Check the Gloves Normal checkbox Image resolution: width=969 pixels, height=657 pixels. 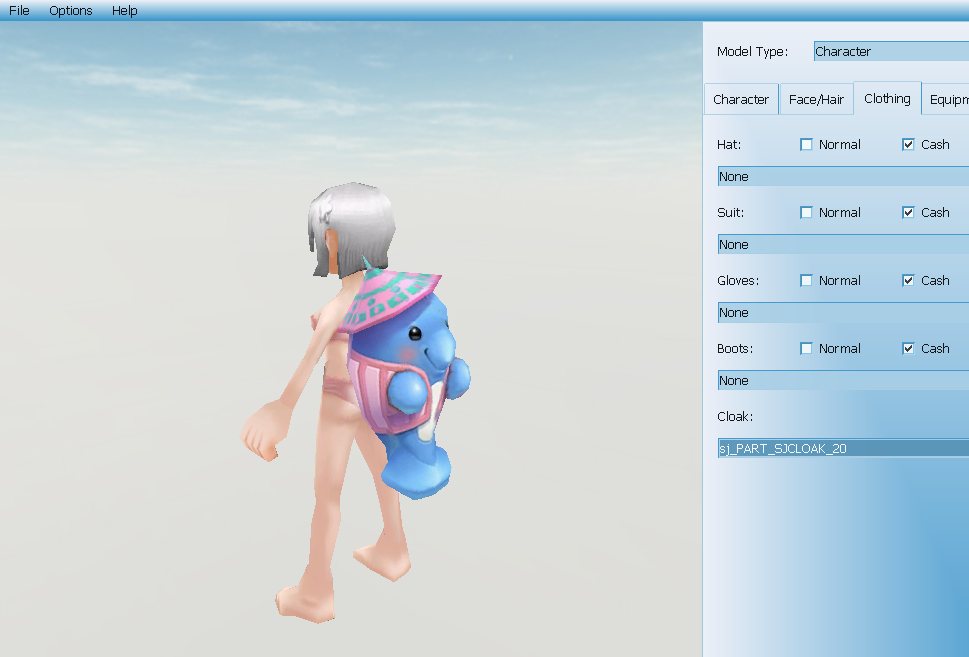[x=807, y=281]
